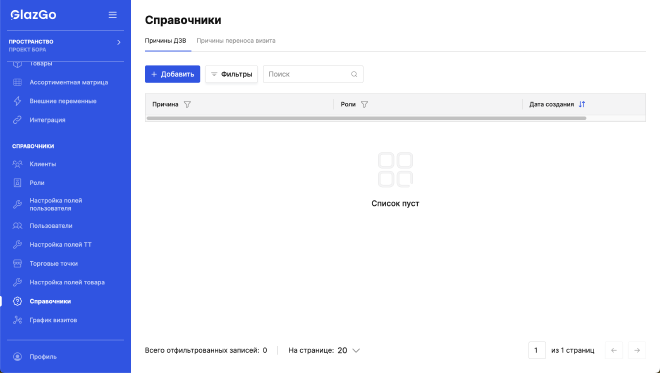660x373 pixels.
Task: Click the GlazGo logo
Action: pos(33,15)
